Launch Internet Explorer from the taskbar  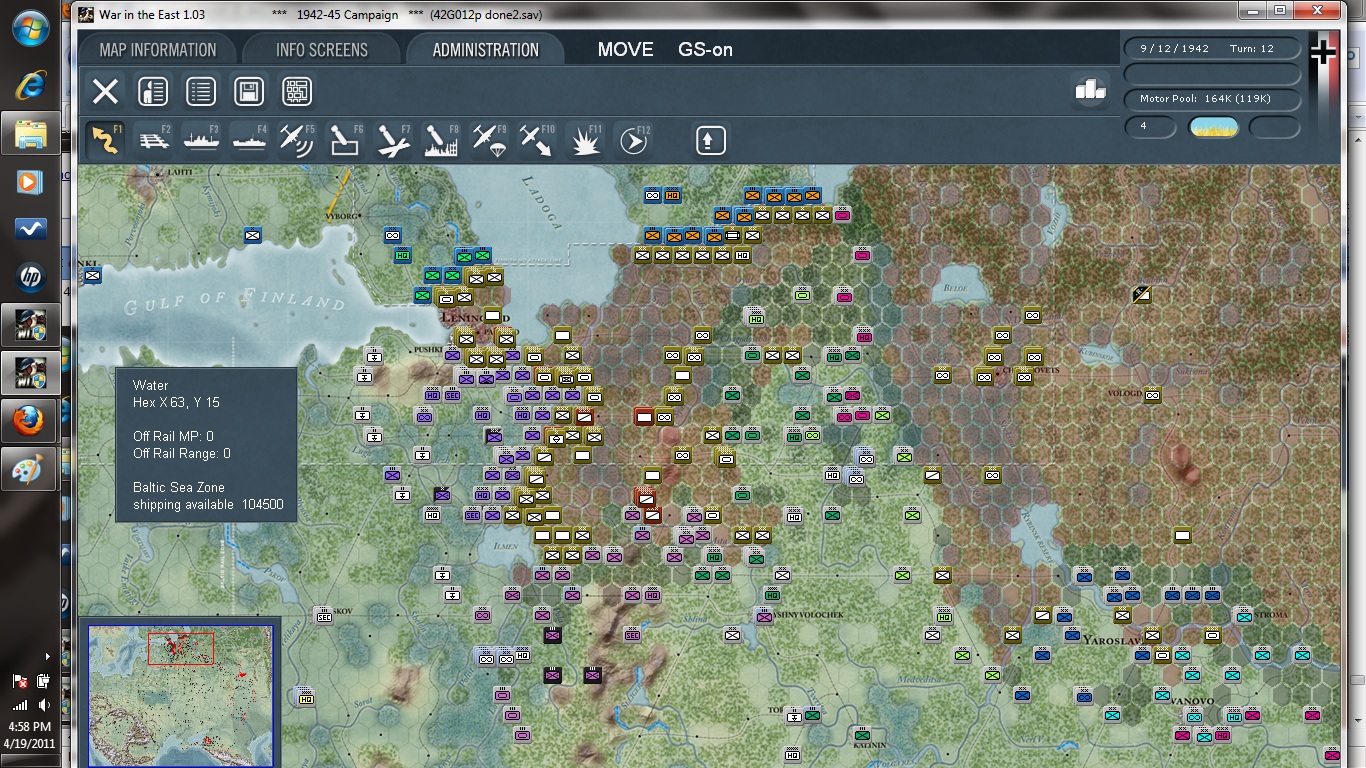pyautogui.click(x=31, y=84)
